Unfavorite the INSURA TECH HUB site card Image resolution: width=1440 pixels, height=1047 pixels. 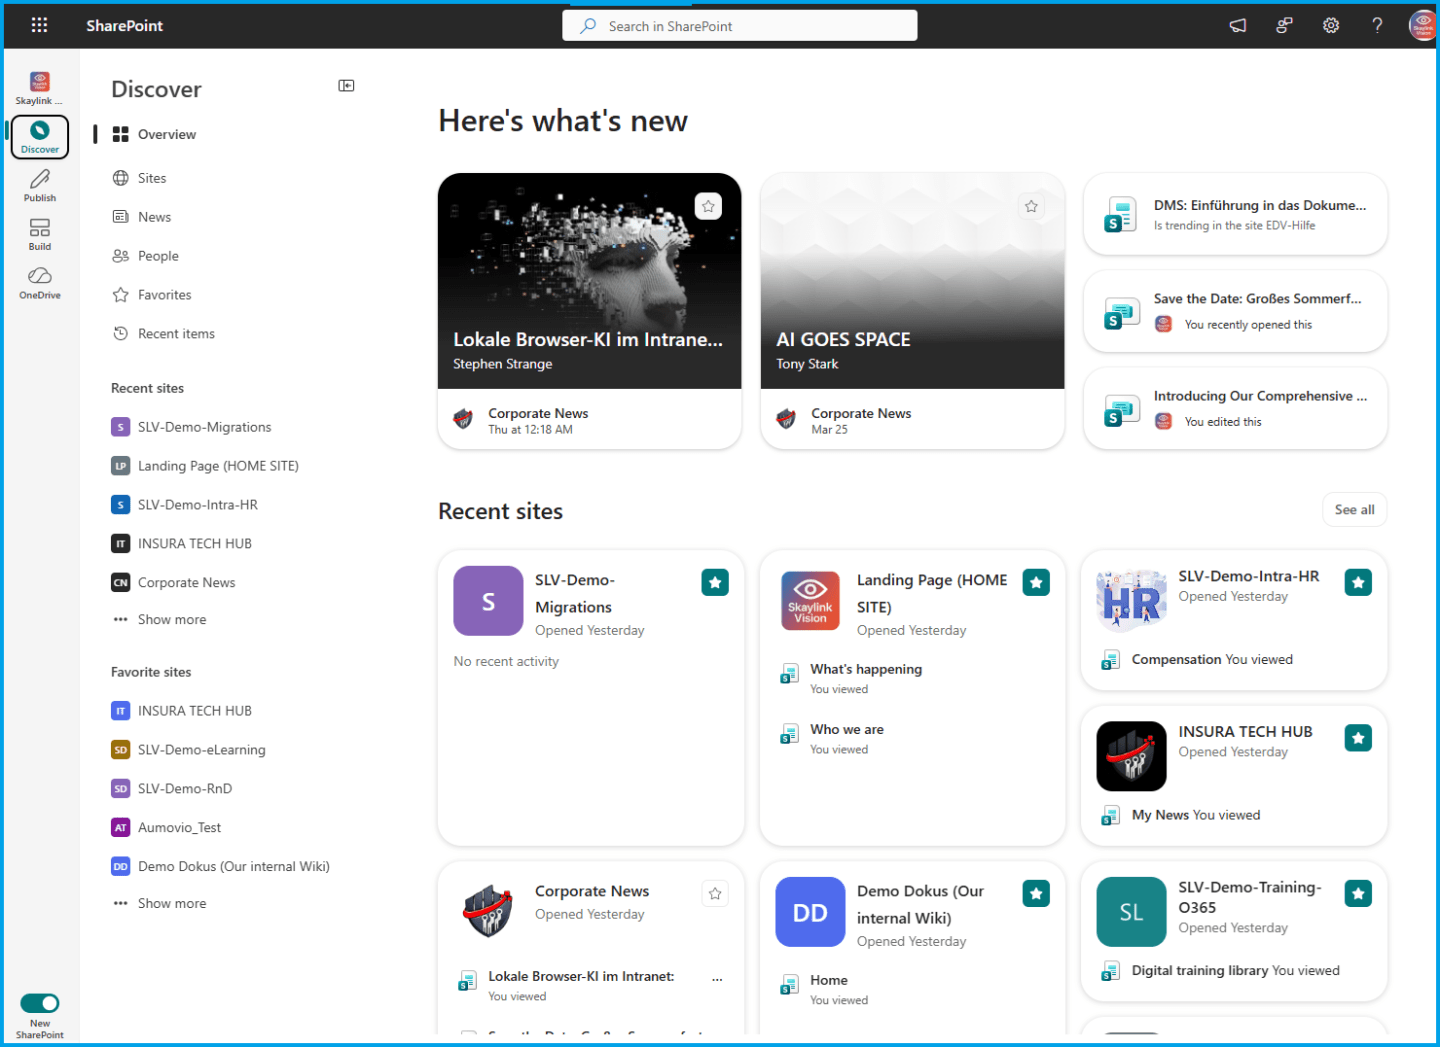click(x=1357, y=738)
